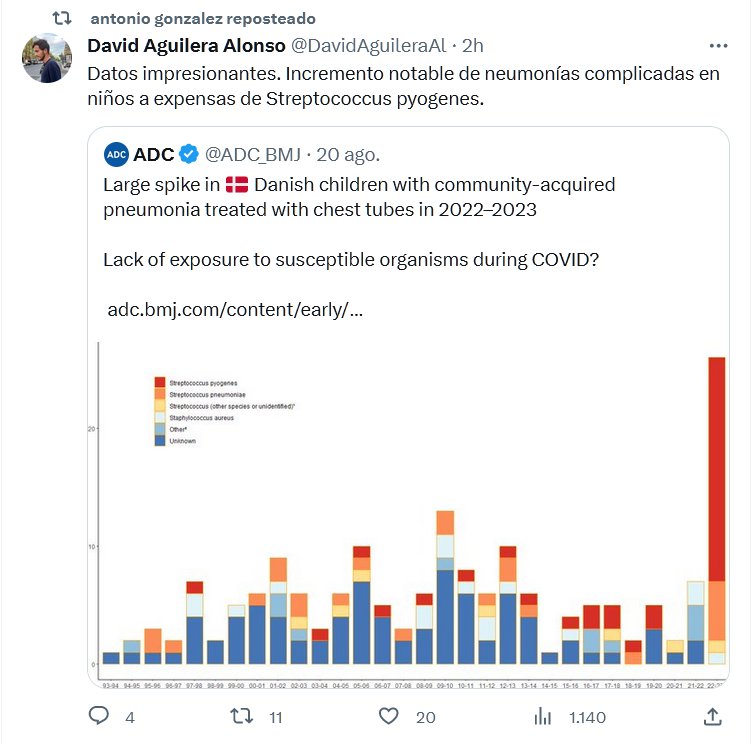Click ADC round logo avatar

click(116, 154)
